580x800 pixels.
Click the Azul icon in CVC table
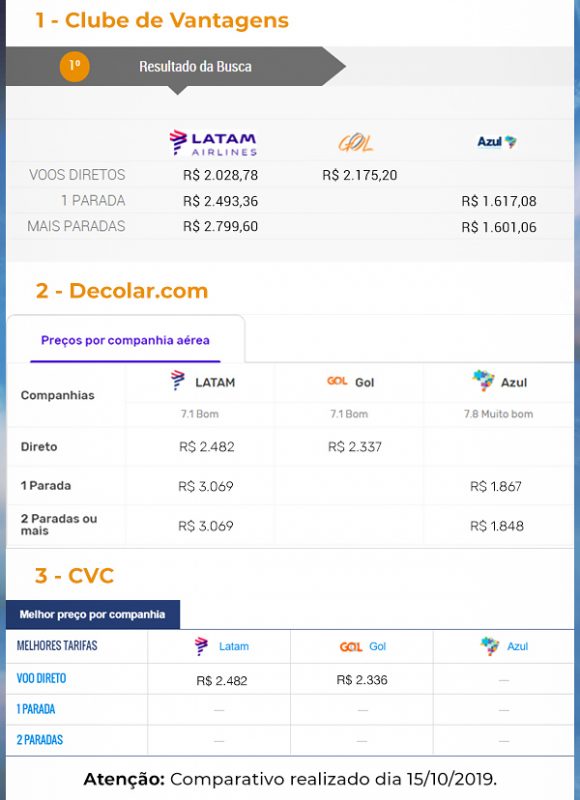[x=490, y=646]
